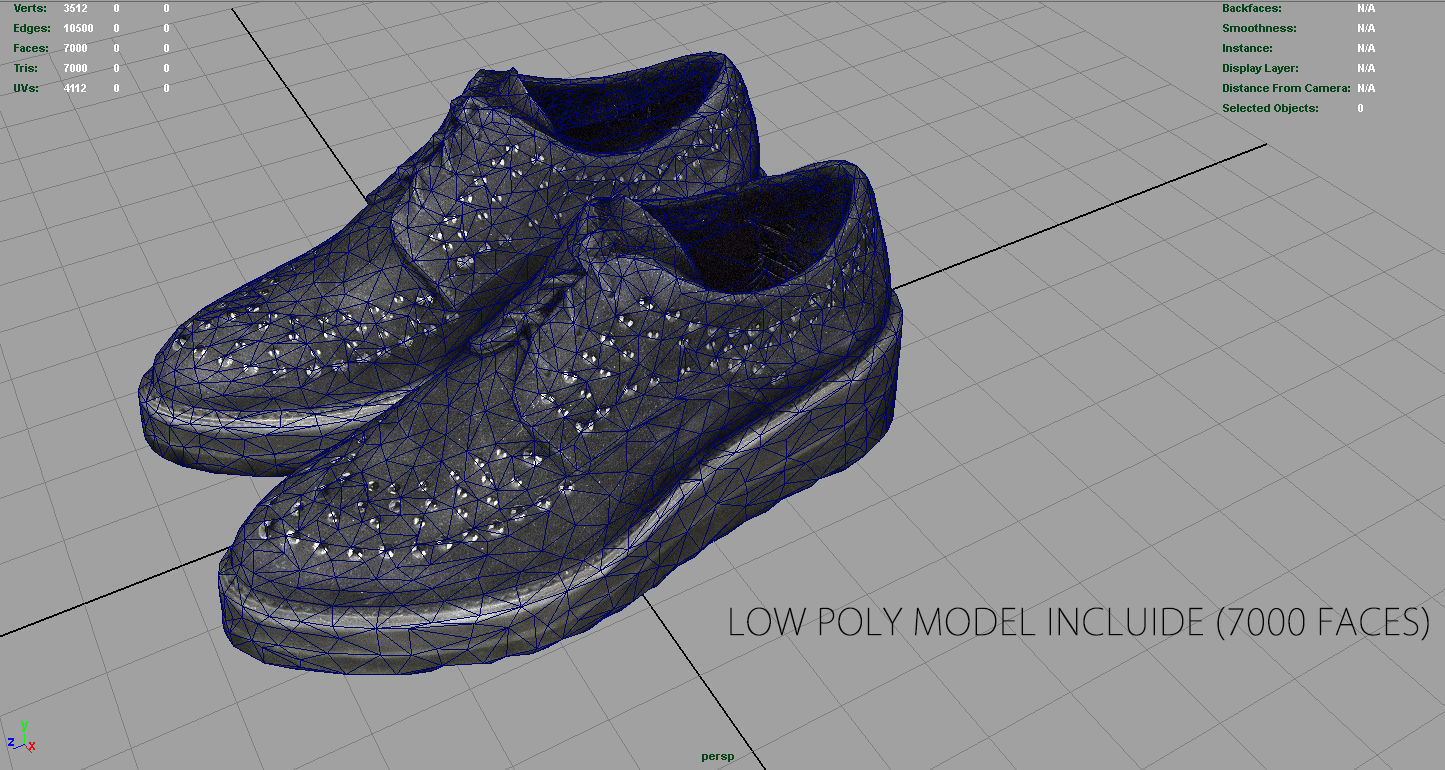Screen dimensions: 1445x770
Task: Click the N/A value beside Smoothness
Action: coord(1366,28)
